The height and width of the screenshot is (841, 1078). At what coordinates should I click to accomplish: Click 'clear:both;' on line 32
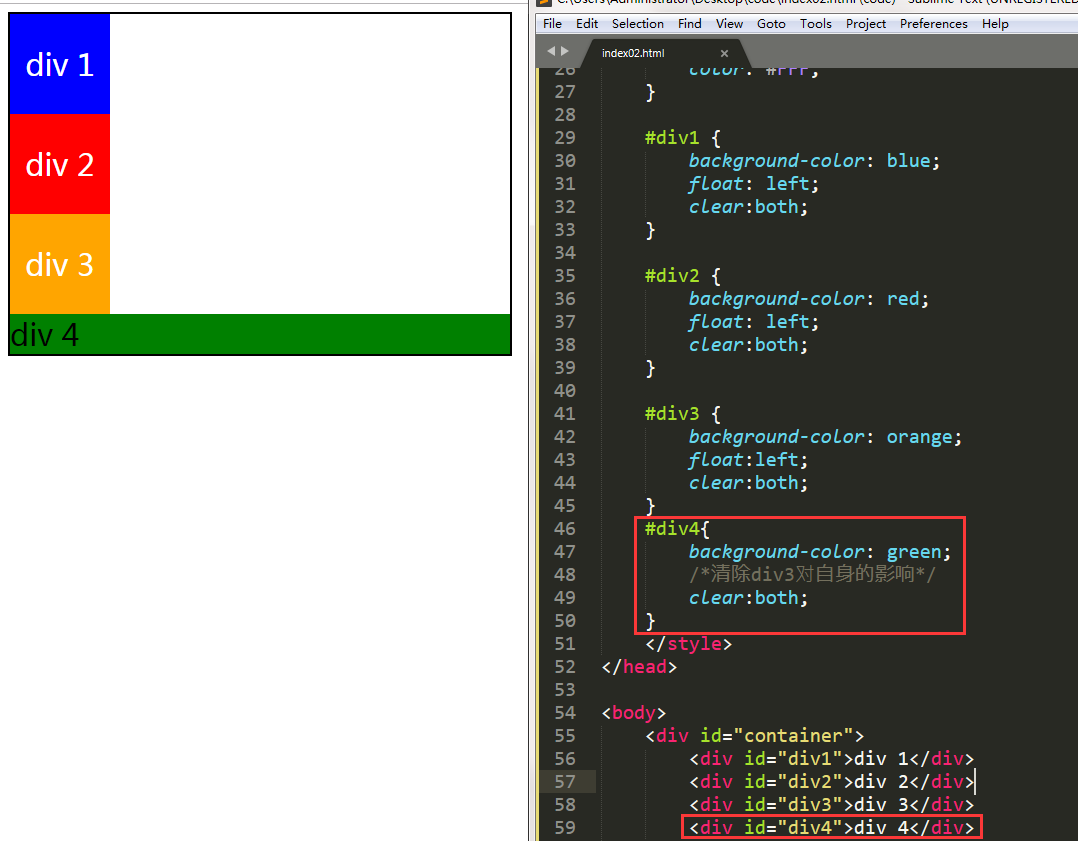point(748,206)
